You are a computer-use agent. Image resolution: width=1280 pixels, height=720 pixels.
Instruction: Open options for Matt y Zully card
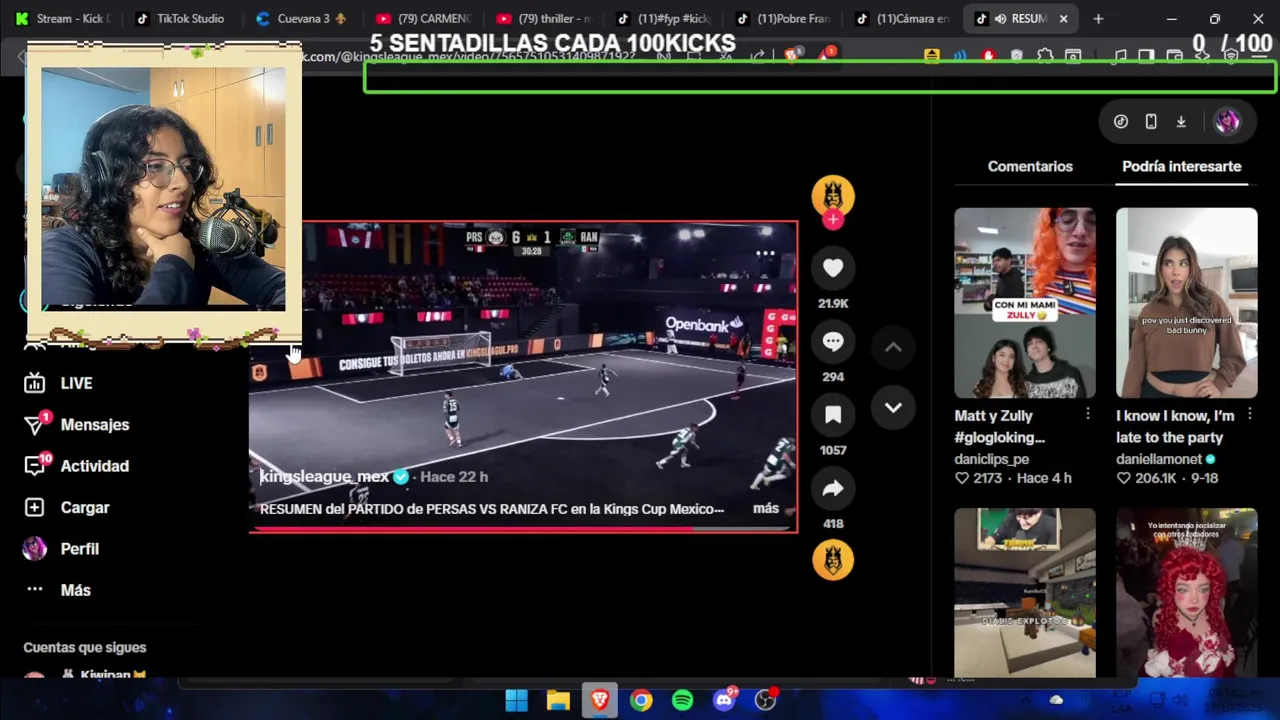tap(1087, 414)
